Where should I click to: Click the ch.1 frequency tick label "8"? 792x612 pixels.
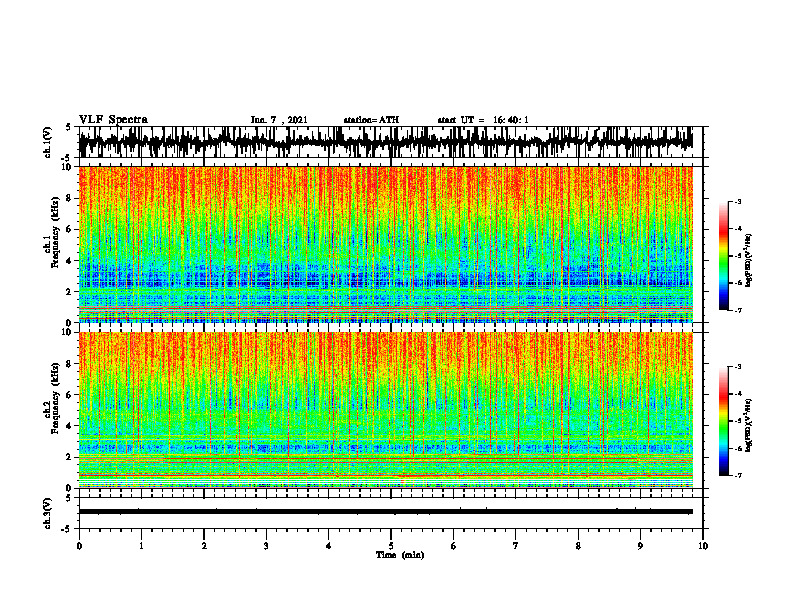point(70,198)
